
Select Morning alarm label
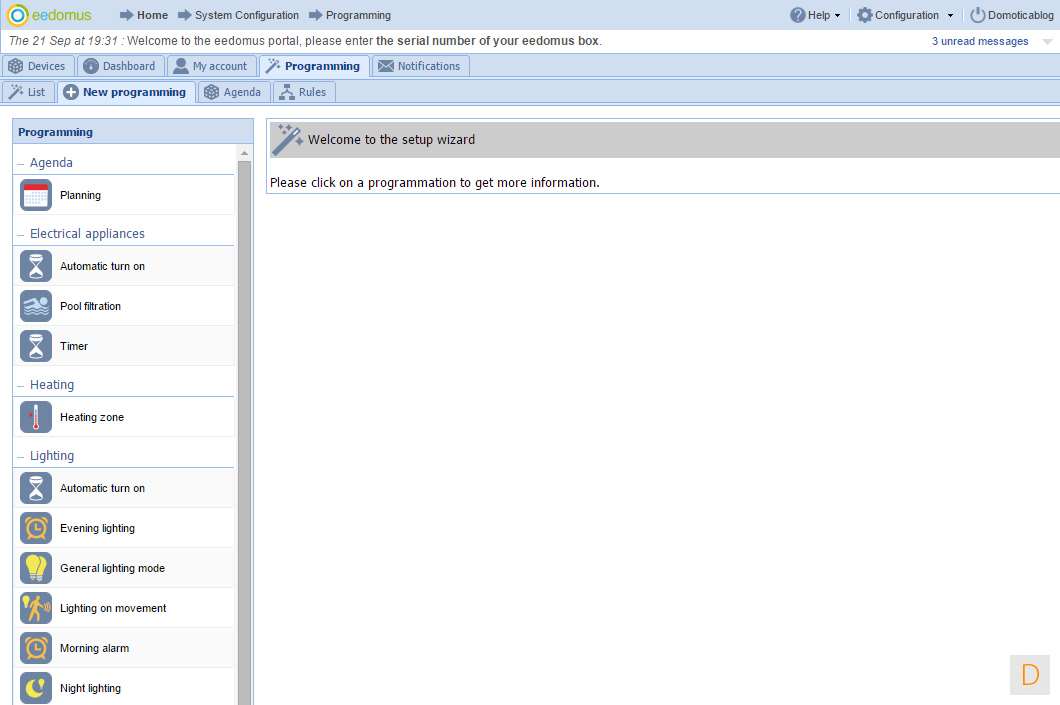(x=95, y=648)
